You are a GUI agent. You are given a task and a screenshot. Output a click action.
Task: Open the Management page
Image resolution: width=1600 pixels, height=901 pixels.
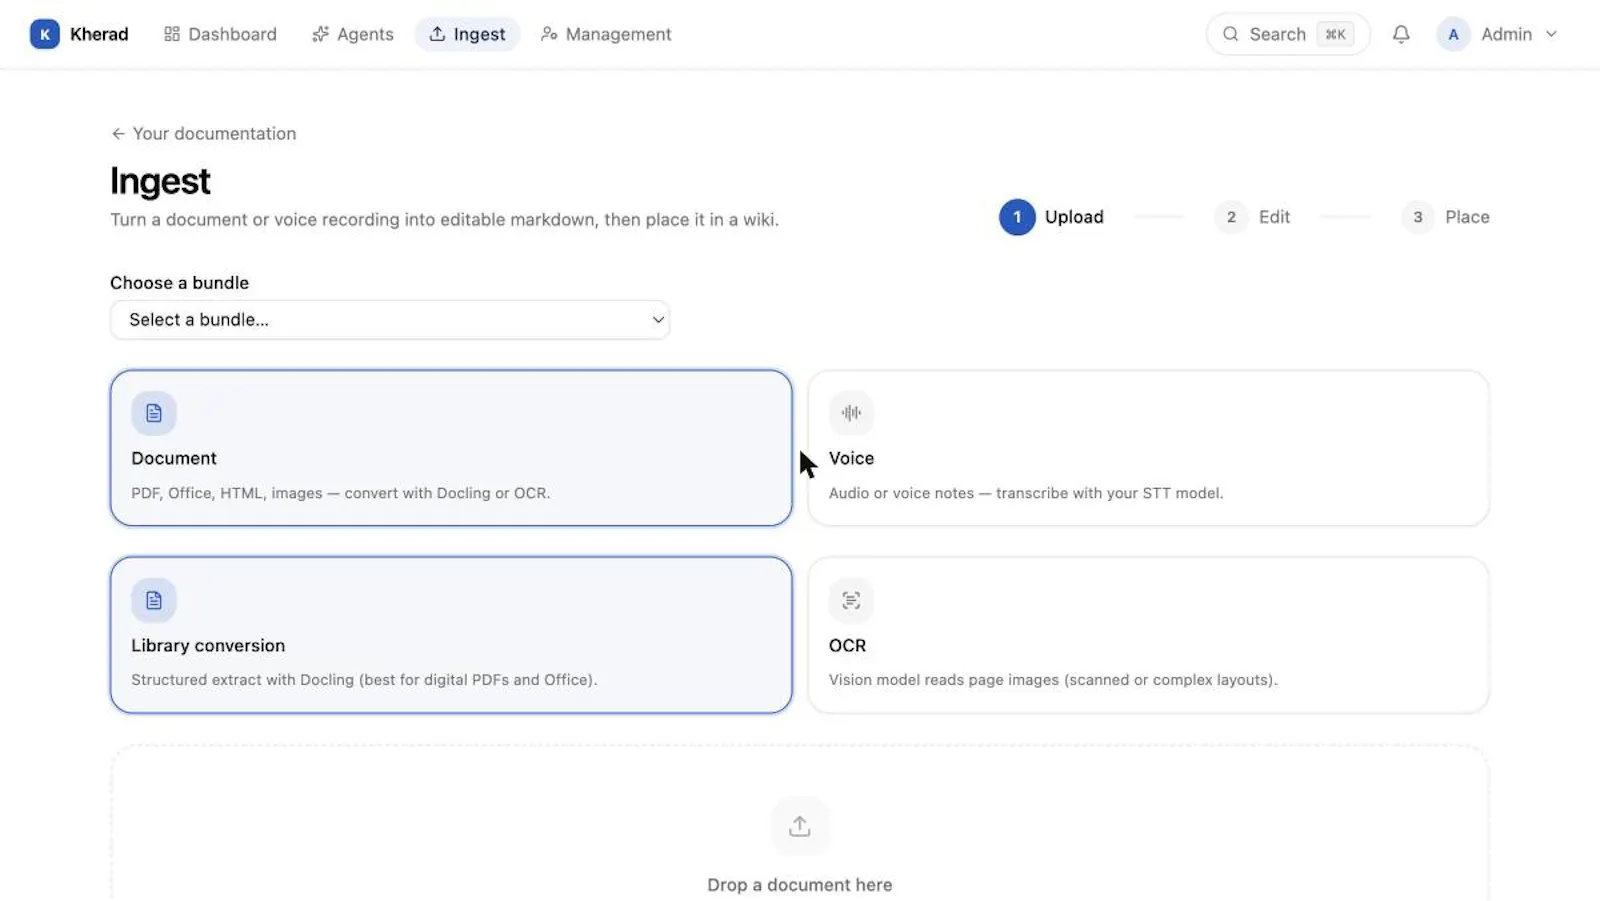(x=606, y=34)
